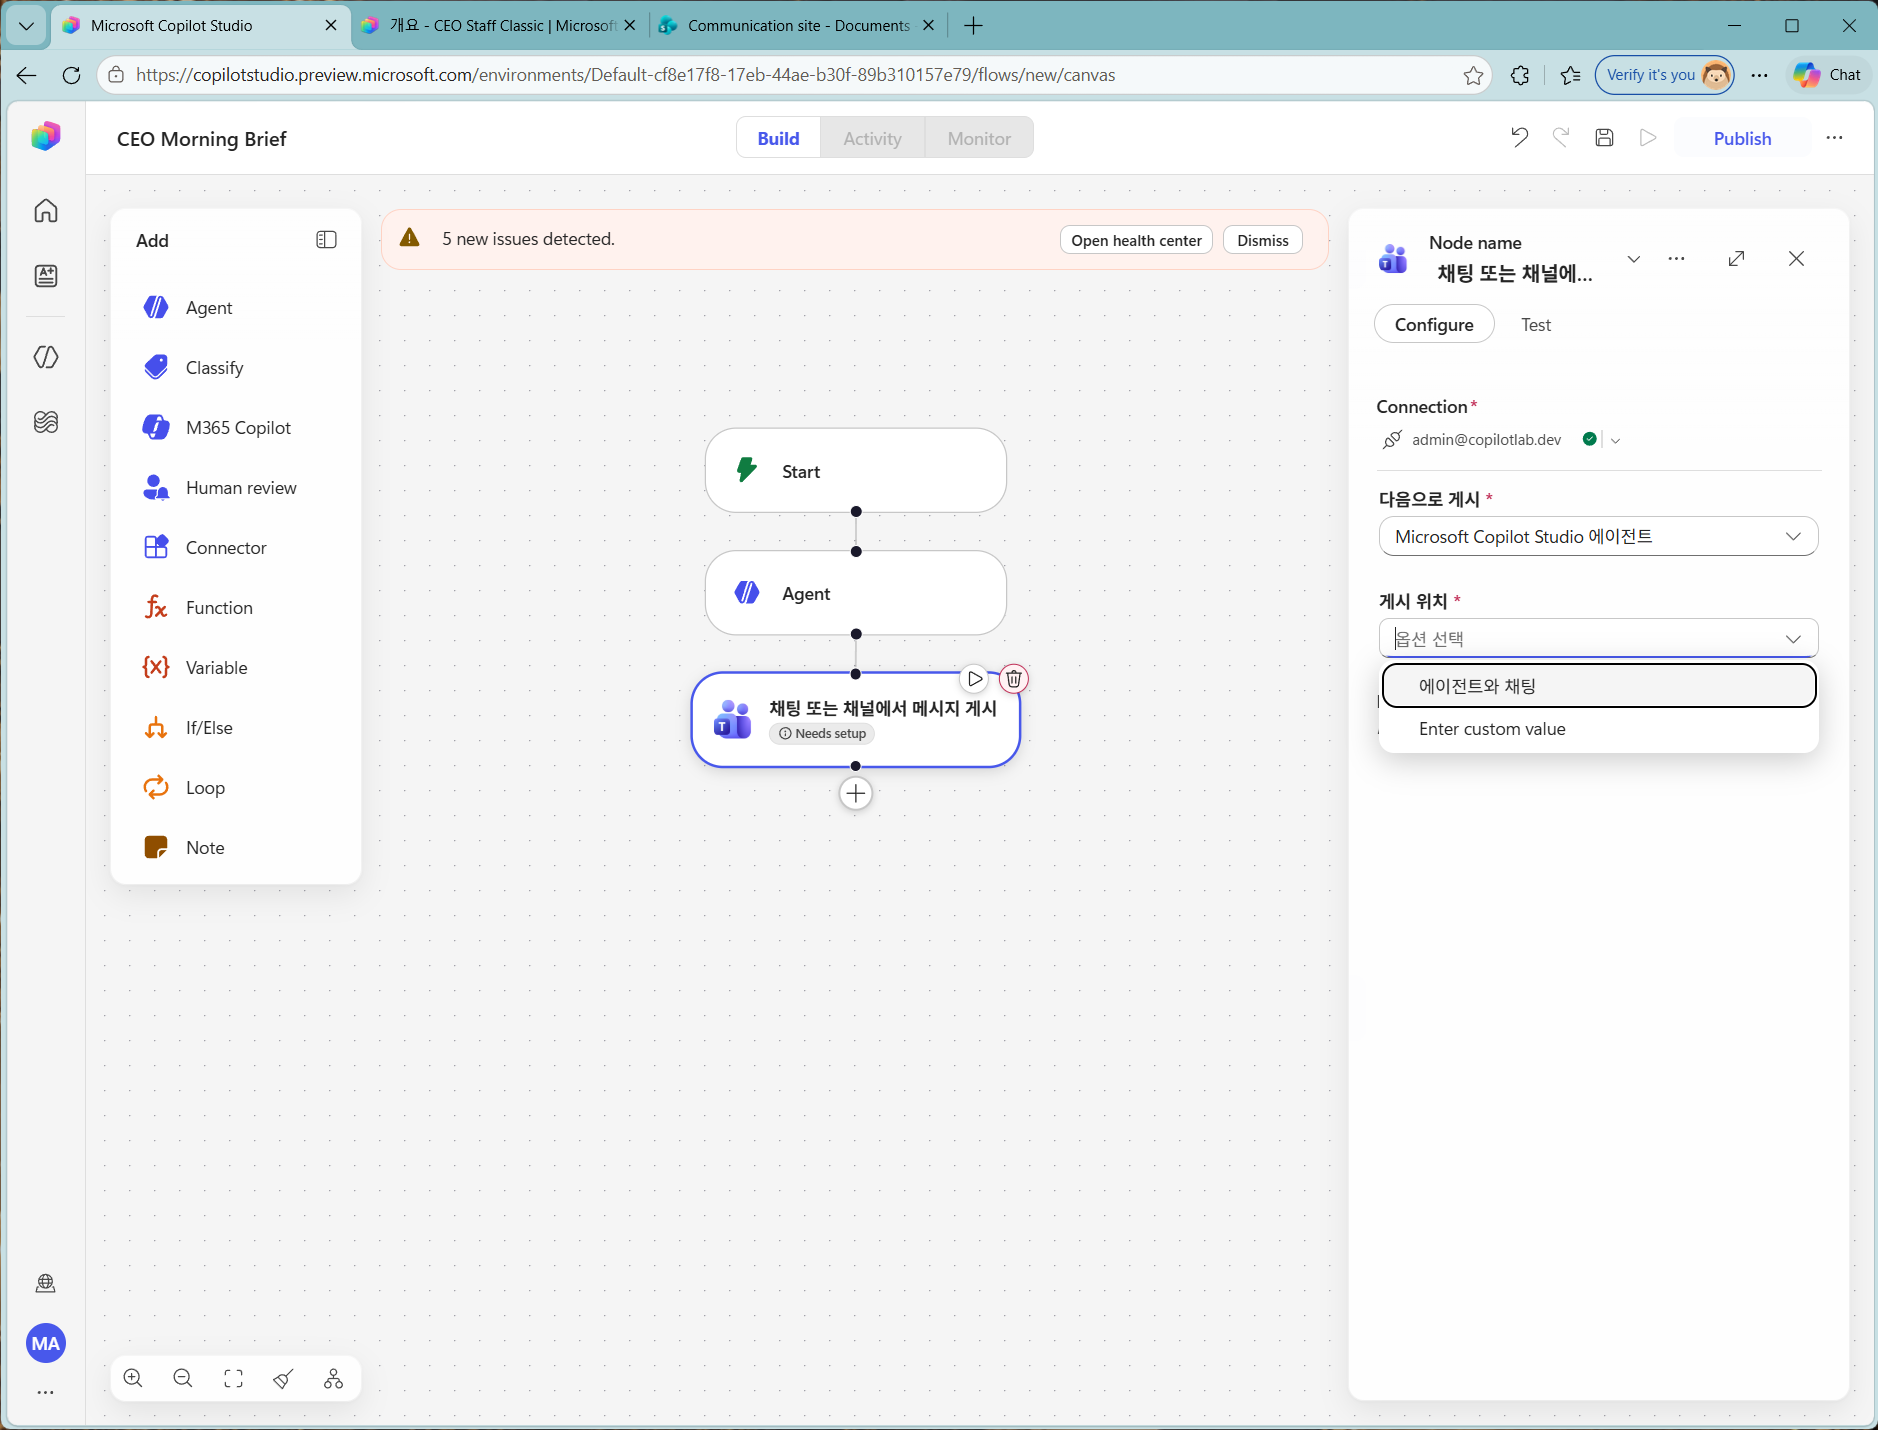Image resolution: width=1878 pixels, height=1430 pixels.
Task: Zoom out on the canvas
Action: [x=183, y=1379]
